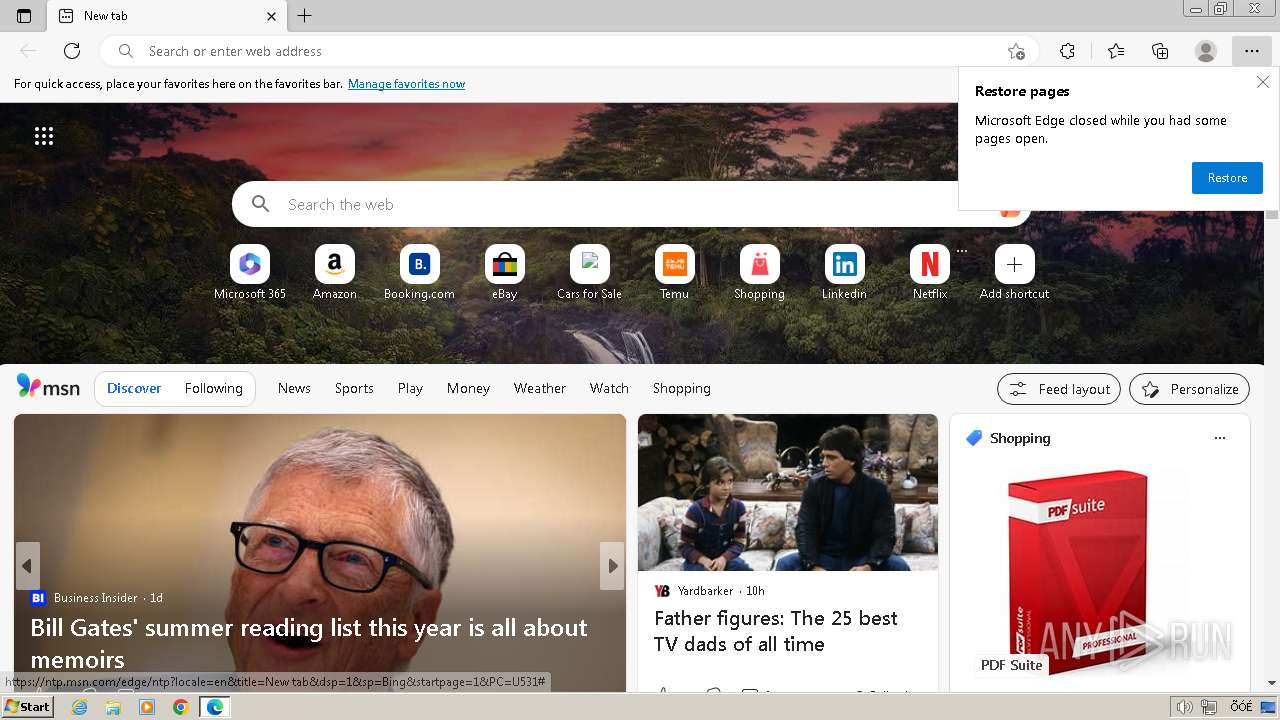
Task: Click the Feed layout button
Action: coord(1059,389)
